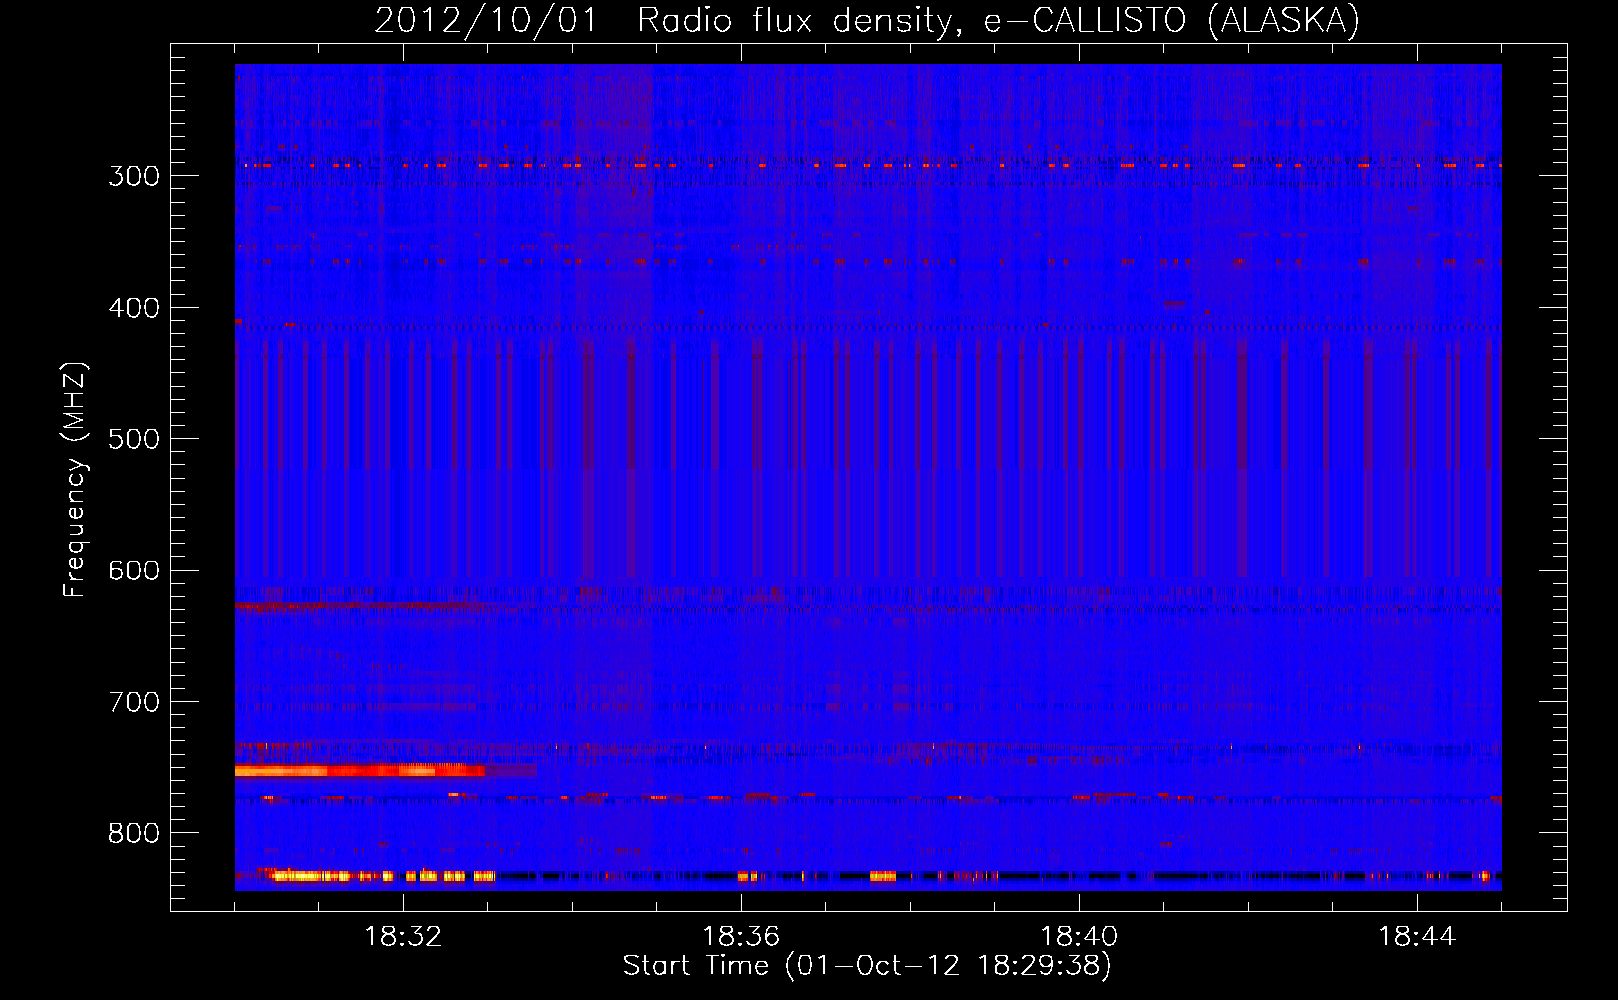The height and width of the screenshot is (1000, 1618).
Task: Click the 'Frequency (MHZ)' axis label
Action: click(76, 479)
